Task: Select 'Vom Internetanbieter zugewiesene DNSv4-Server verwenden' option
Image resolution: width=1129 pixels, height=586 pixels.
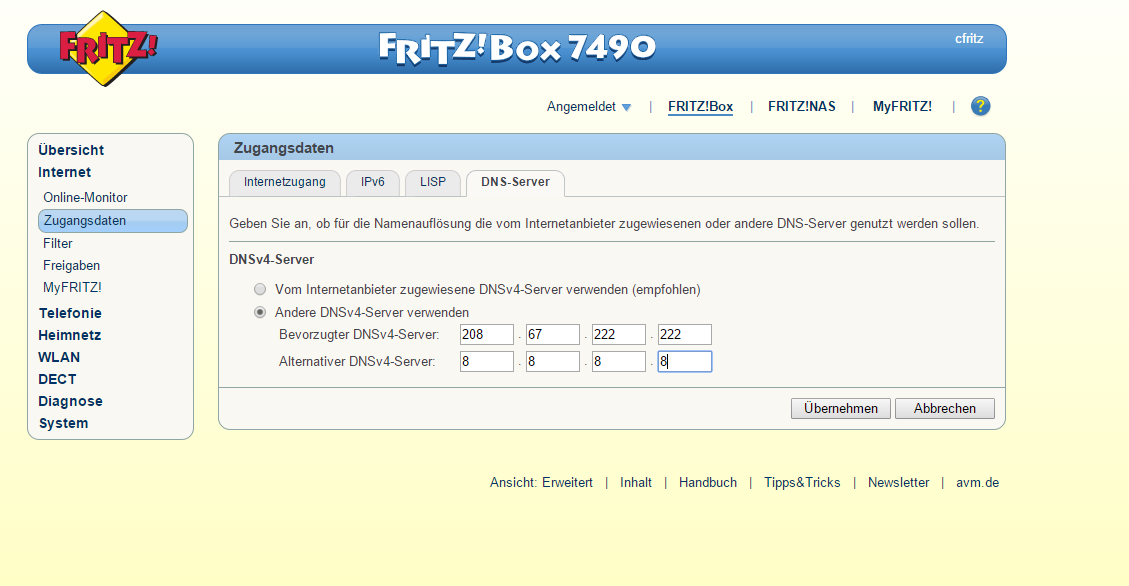Action: click(x=260, y=289)
